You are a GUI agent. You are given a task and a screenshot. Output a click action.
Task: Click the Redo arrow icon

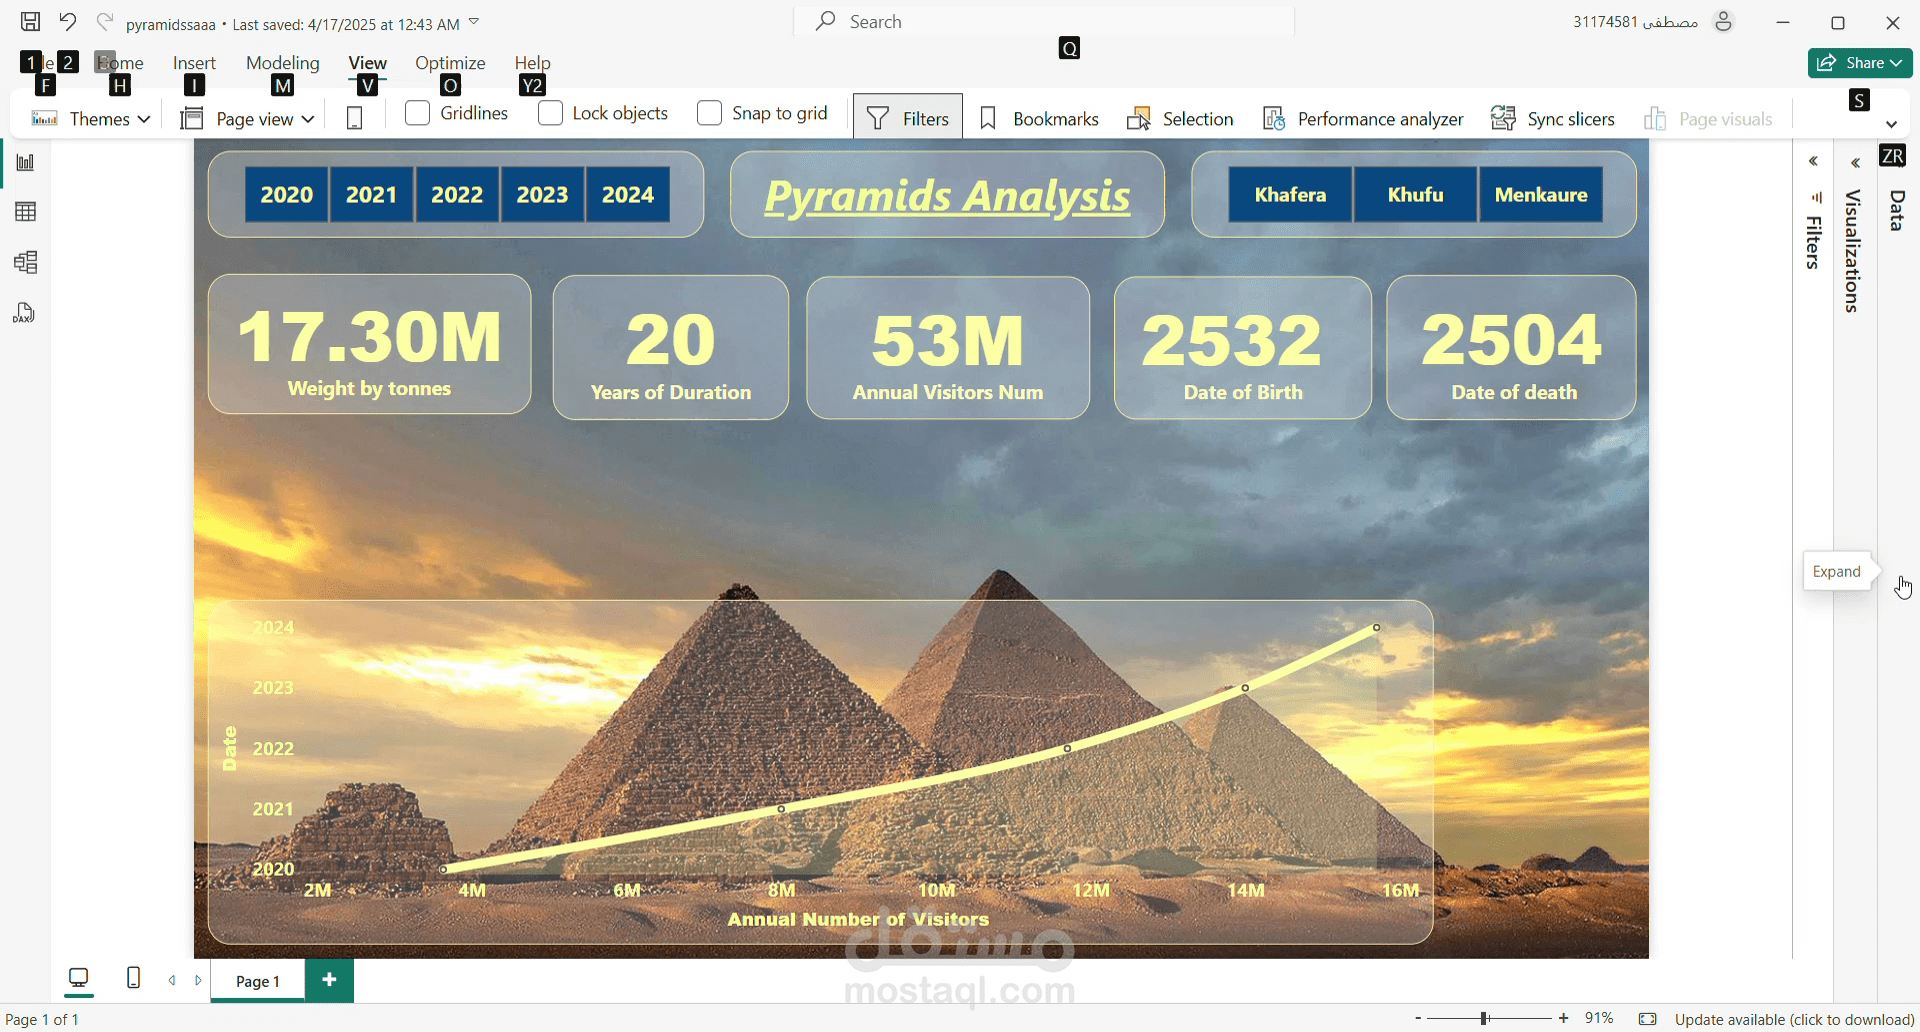point(104,21)
